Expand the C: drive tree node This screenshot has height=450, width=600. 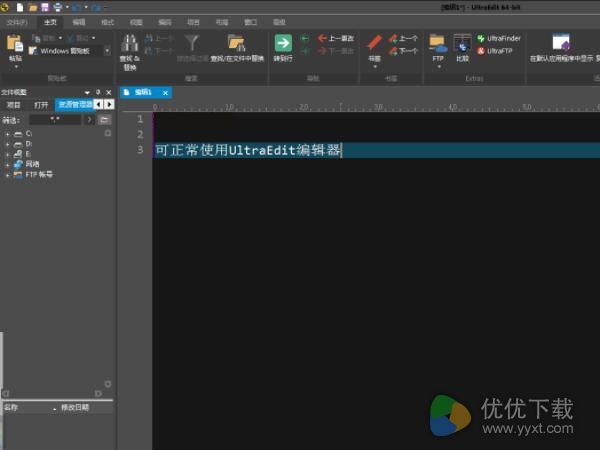pos(7,134)
